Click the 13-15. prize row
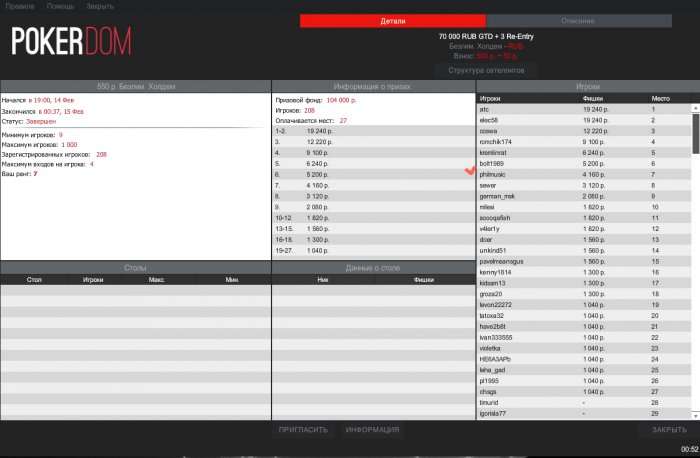Viewport: 700px width, 458px height. [x=374, y=229]
